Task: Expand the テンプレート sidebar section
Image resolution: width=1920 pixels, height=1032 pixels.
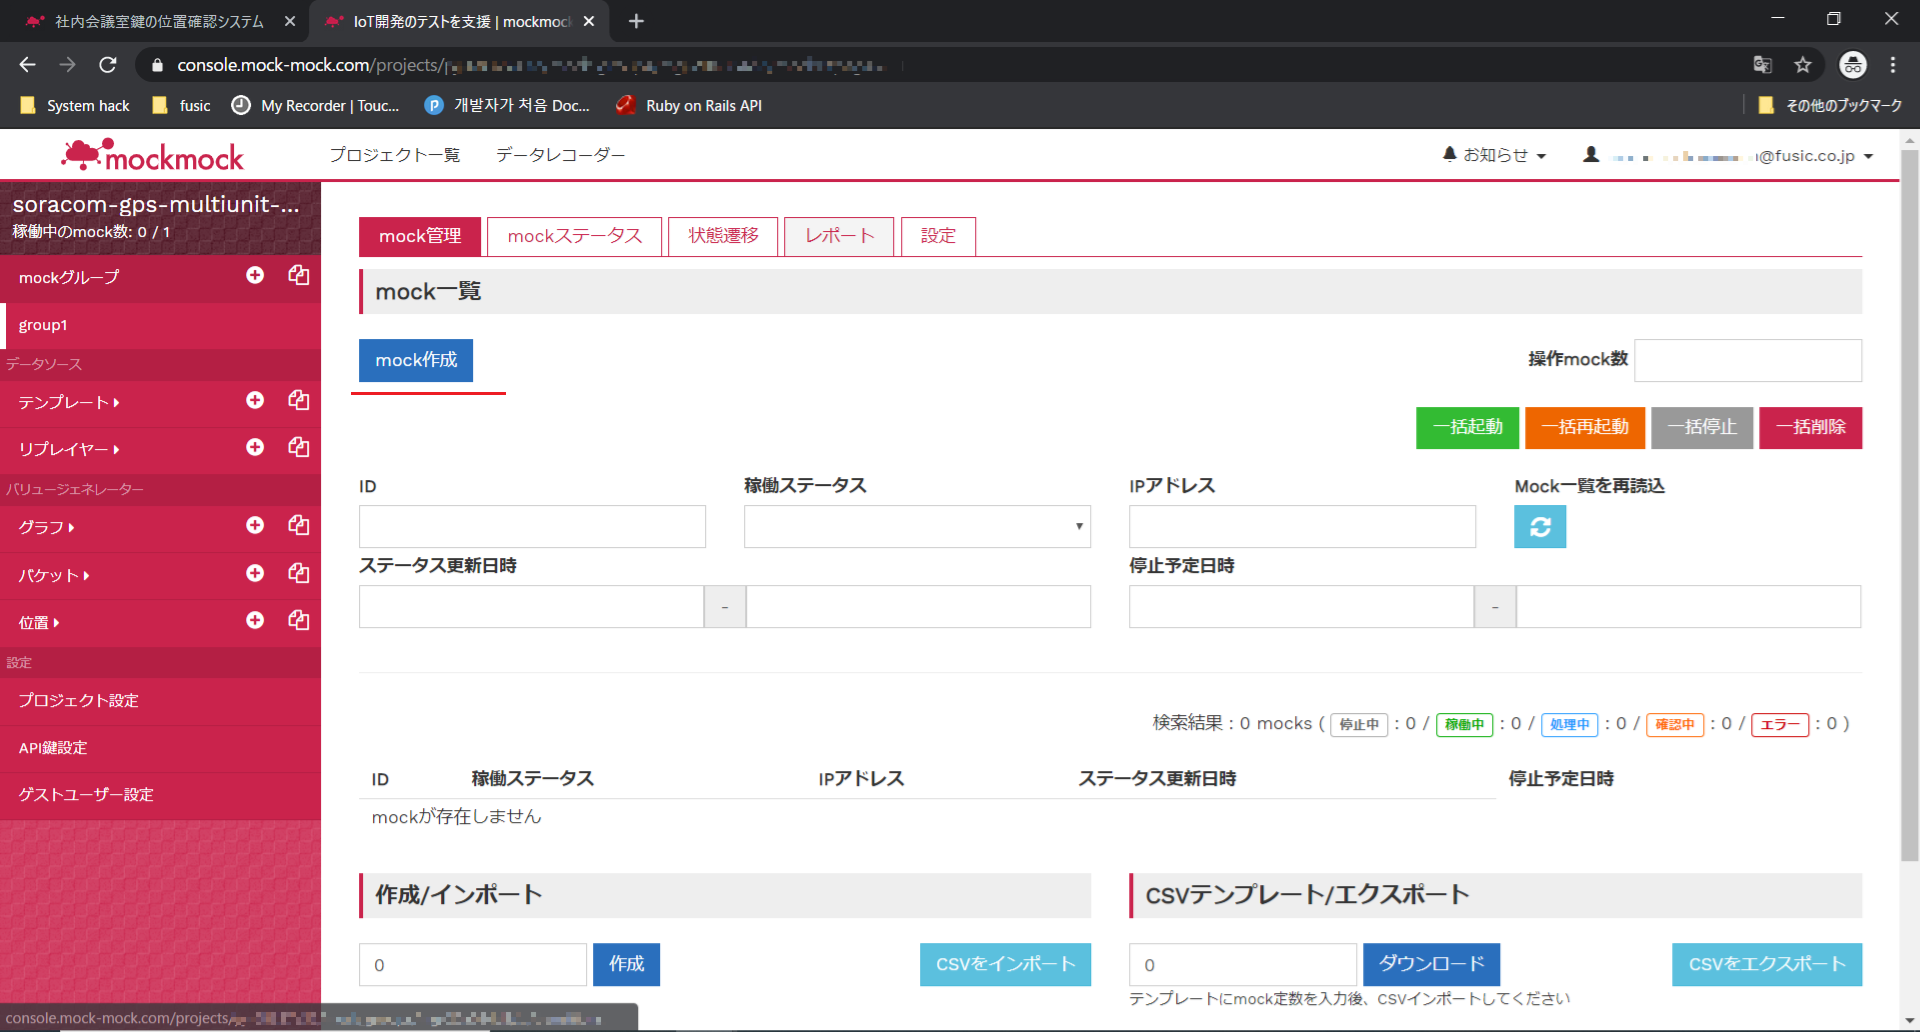Action: click(x=68, y=402)
